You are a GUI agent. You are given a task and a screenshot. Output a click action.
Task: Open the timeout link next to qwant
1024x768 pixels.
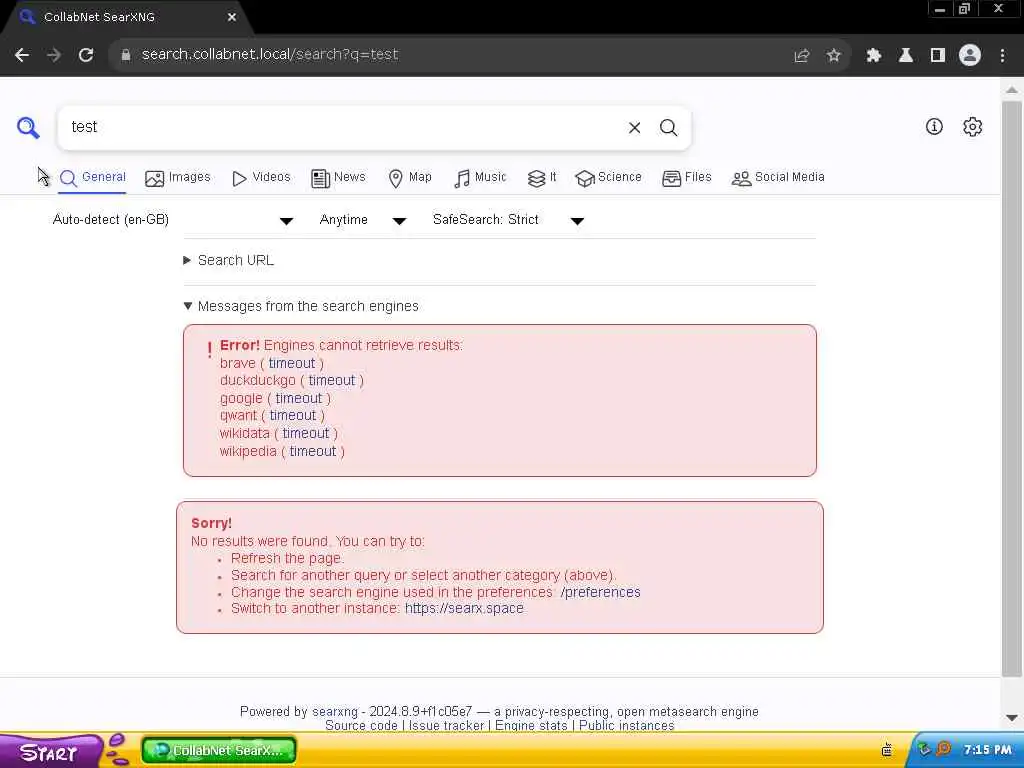click(293, 415)
